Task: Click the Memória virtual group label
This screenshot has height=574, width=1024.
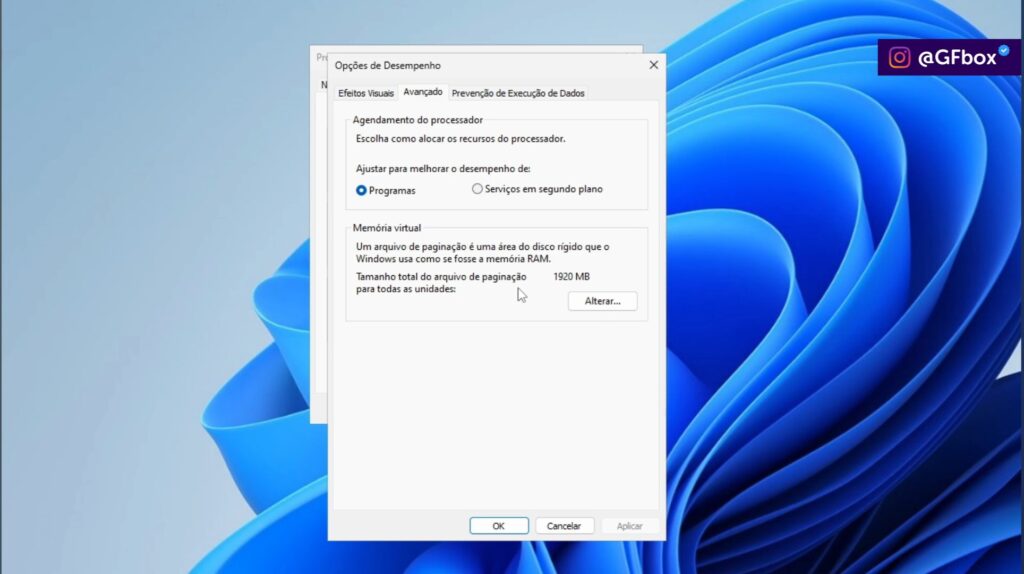Action: (387, 228)
